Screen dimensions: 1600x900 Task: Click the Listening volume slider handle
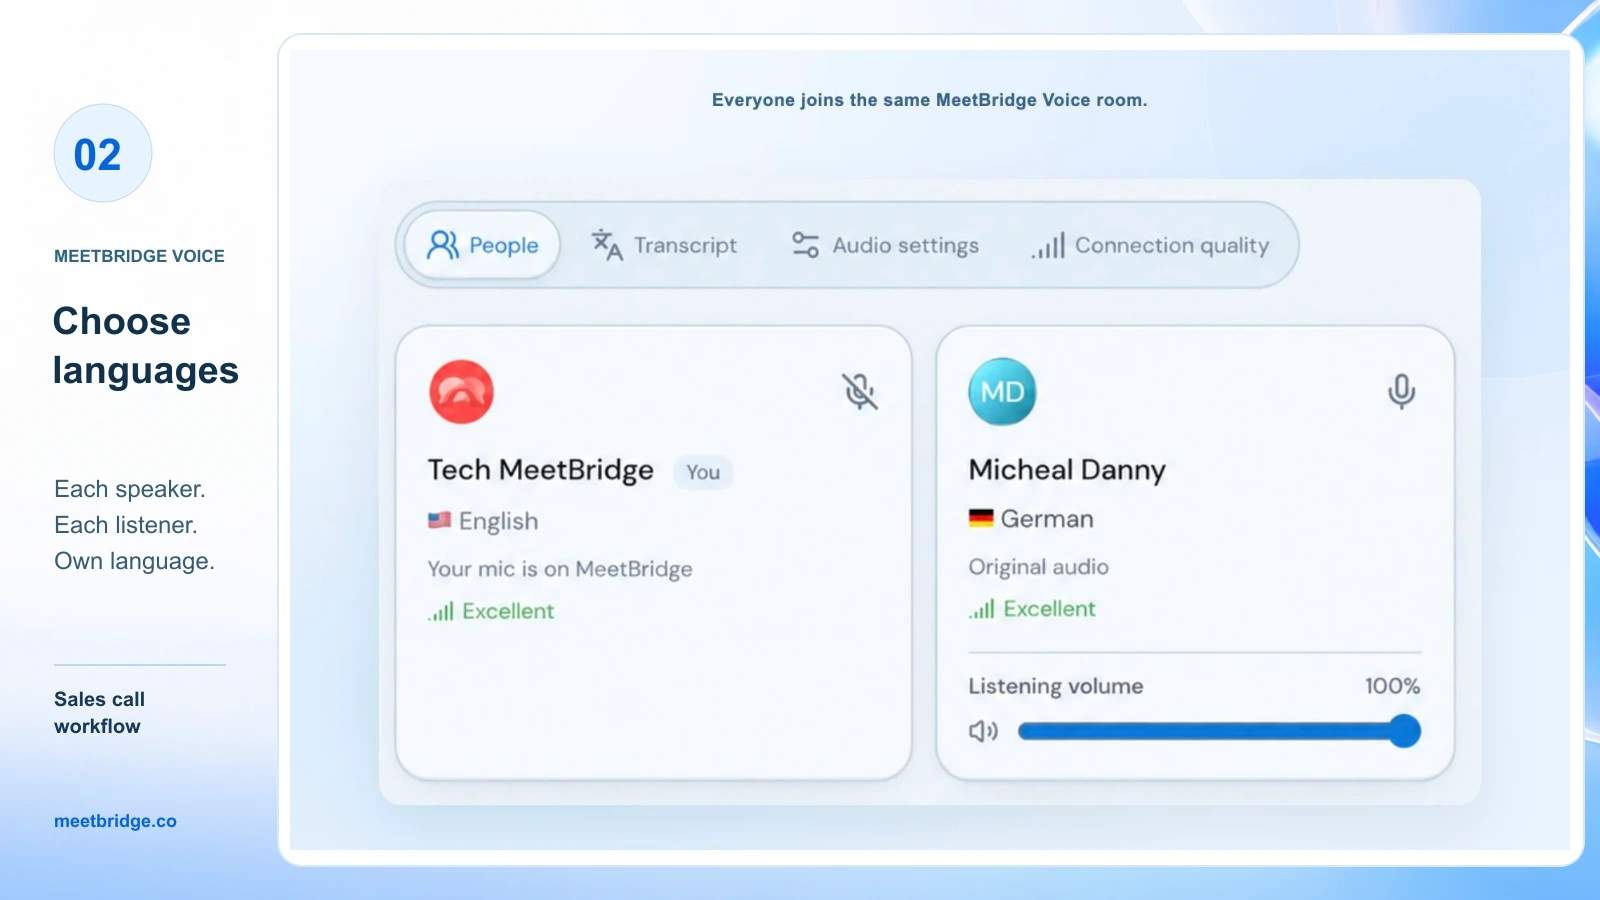(x=1404, y=731)
